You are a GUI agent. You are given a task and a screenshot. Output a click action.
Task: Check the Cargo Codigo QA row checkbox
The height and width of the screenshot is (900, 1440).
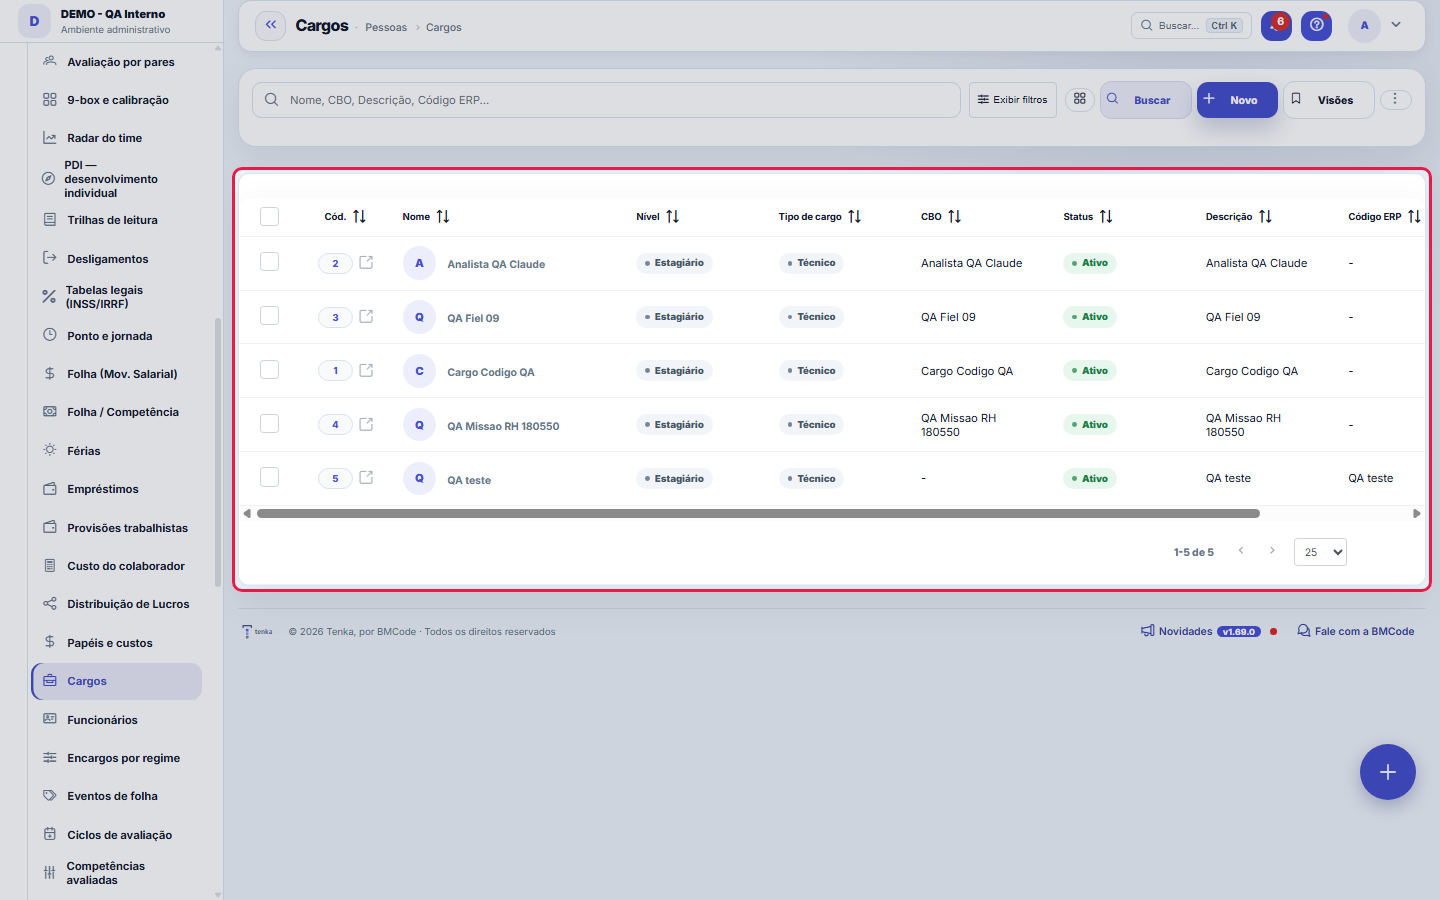269,369
